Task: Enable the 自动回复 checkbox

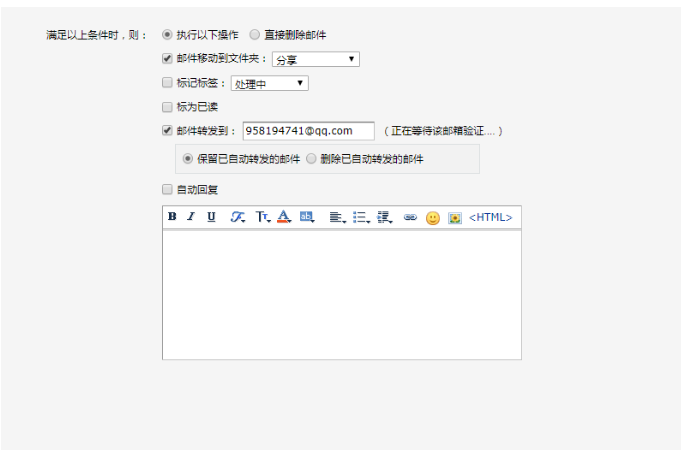Action: [167, 189]
